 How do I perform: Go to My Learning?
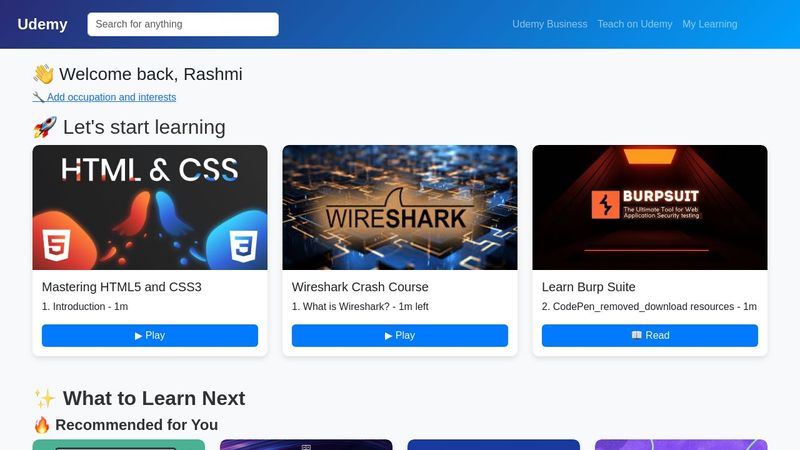pyautogui.click(x=710, y=24)
